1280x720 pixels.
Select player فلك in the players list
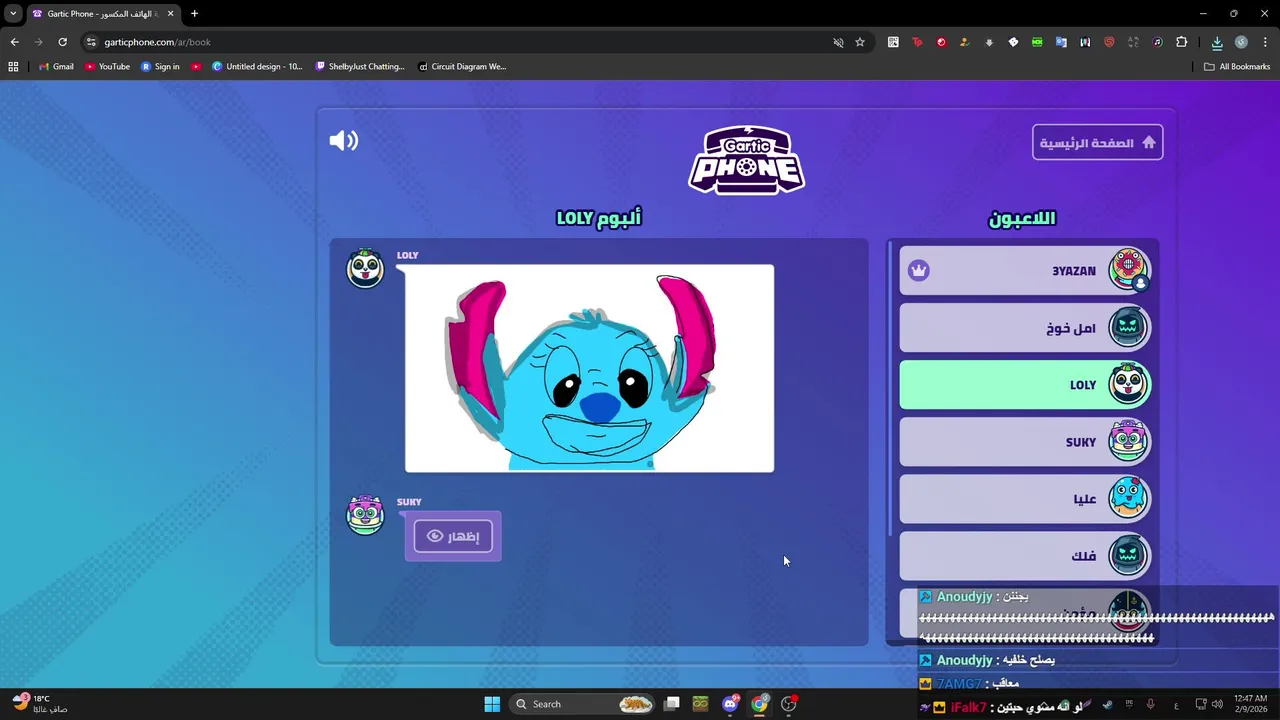[1025, 556]
